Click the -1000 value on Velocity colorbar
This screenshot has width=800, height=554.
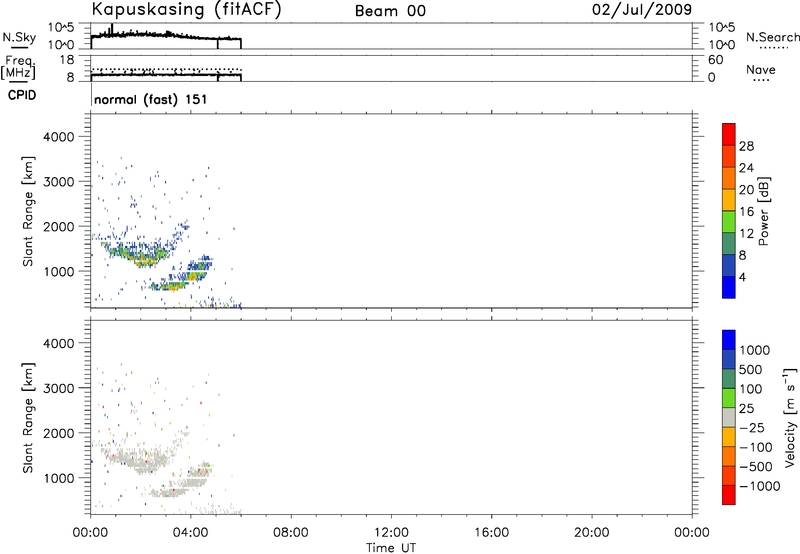click(760, 486)
